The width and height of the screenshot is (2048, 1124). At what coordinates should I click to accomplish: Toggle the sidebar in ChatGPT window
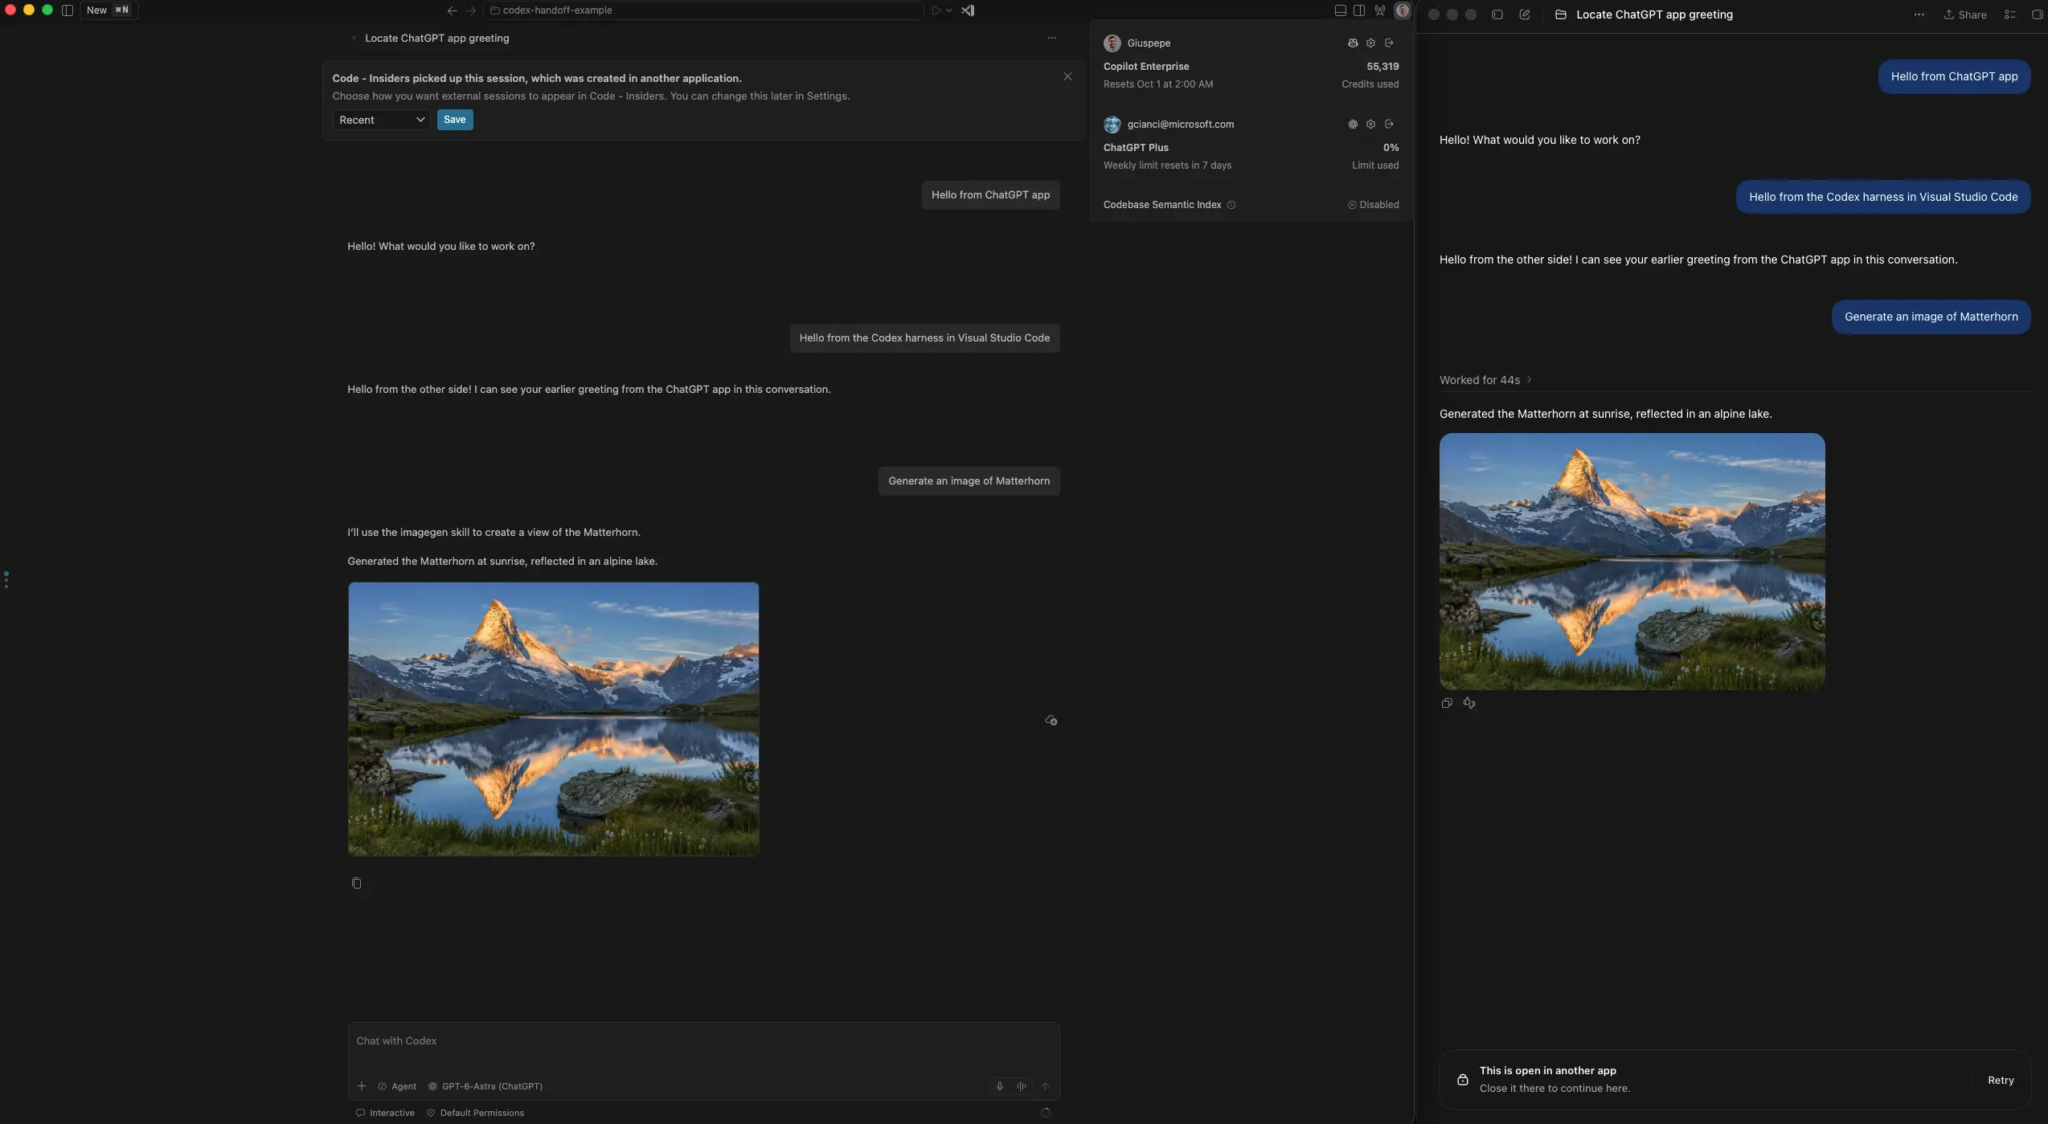click(1497, 15)
